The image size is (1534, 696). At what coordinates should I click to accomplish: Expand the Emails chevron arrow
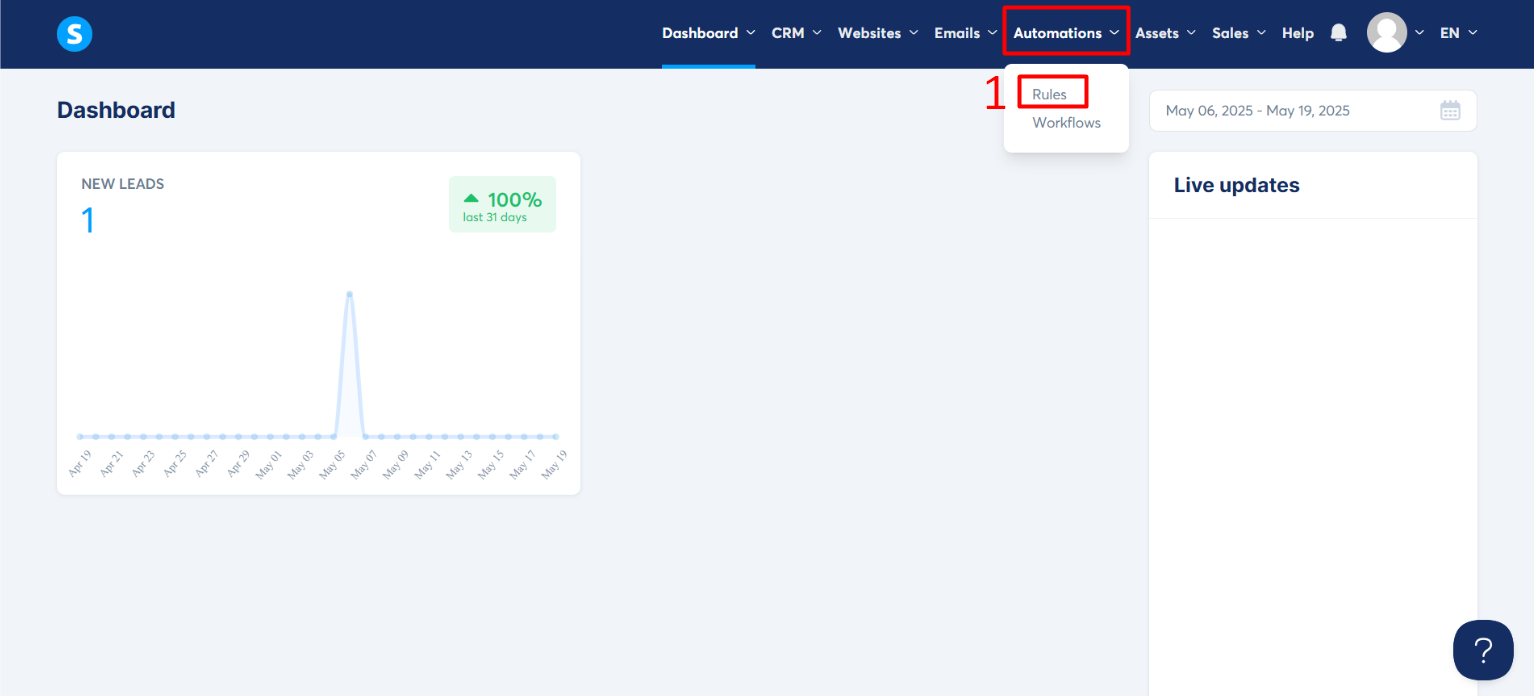pyautogui.click(x=991, y=33)
